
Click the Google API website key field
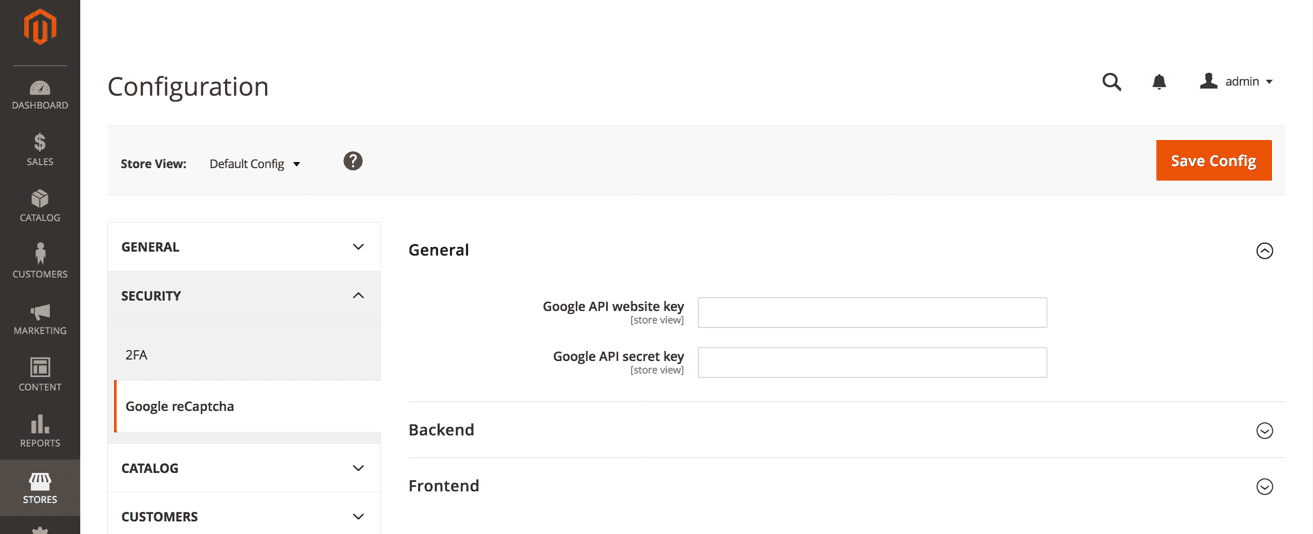(872, 313)
